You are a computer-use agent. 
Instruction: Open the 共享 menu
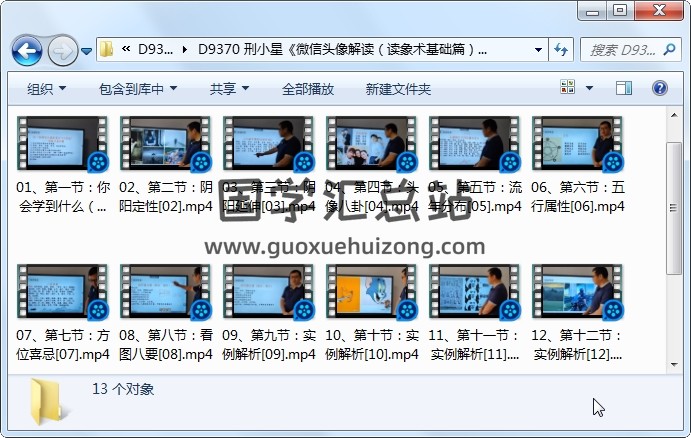229,89
